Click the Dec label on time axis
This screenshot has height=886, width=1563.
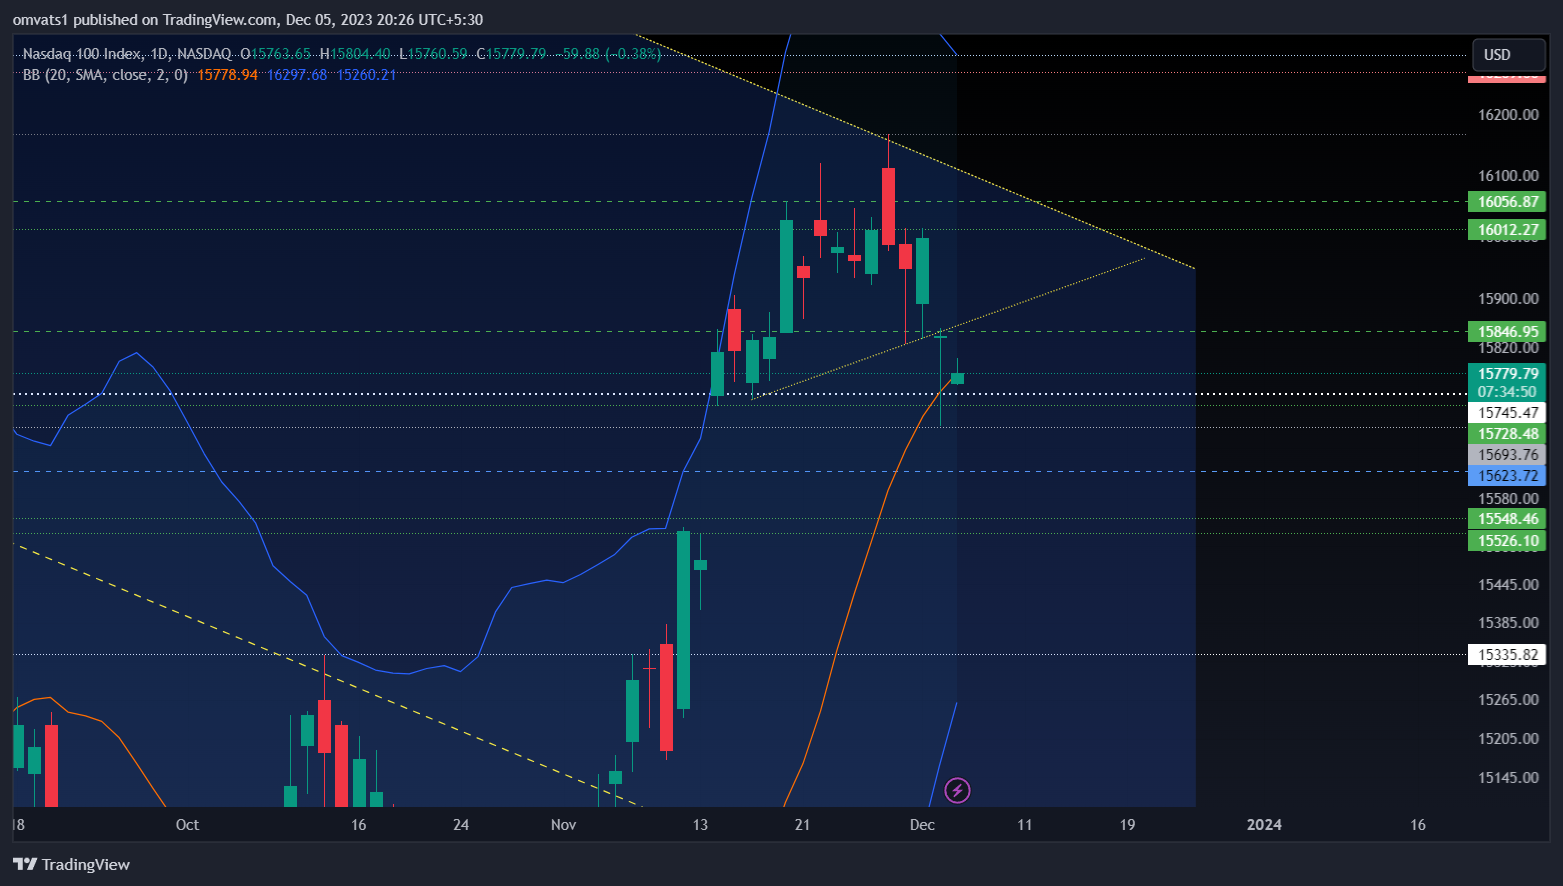922,825
